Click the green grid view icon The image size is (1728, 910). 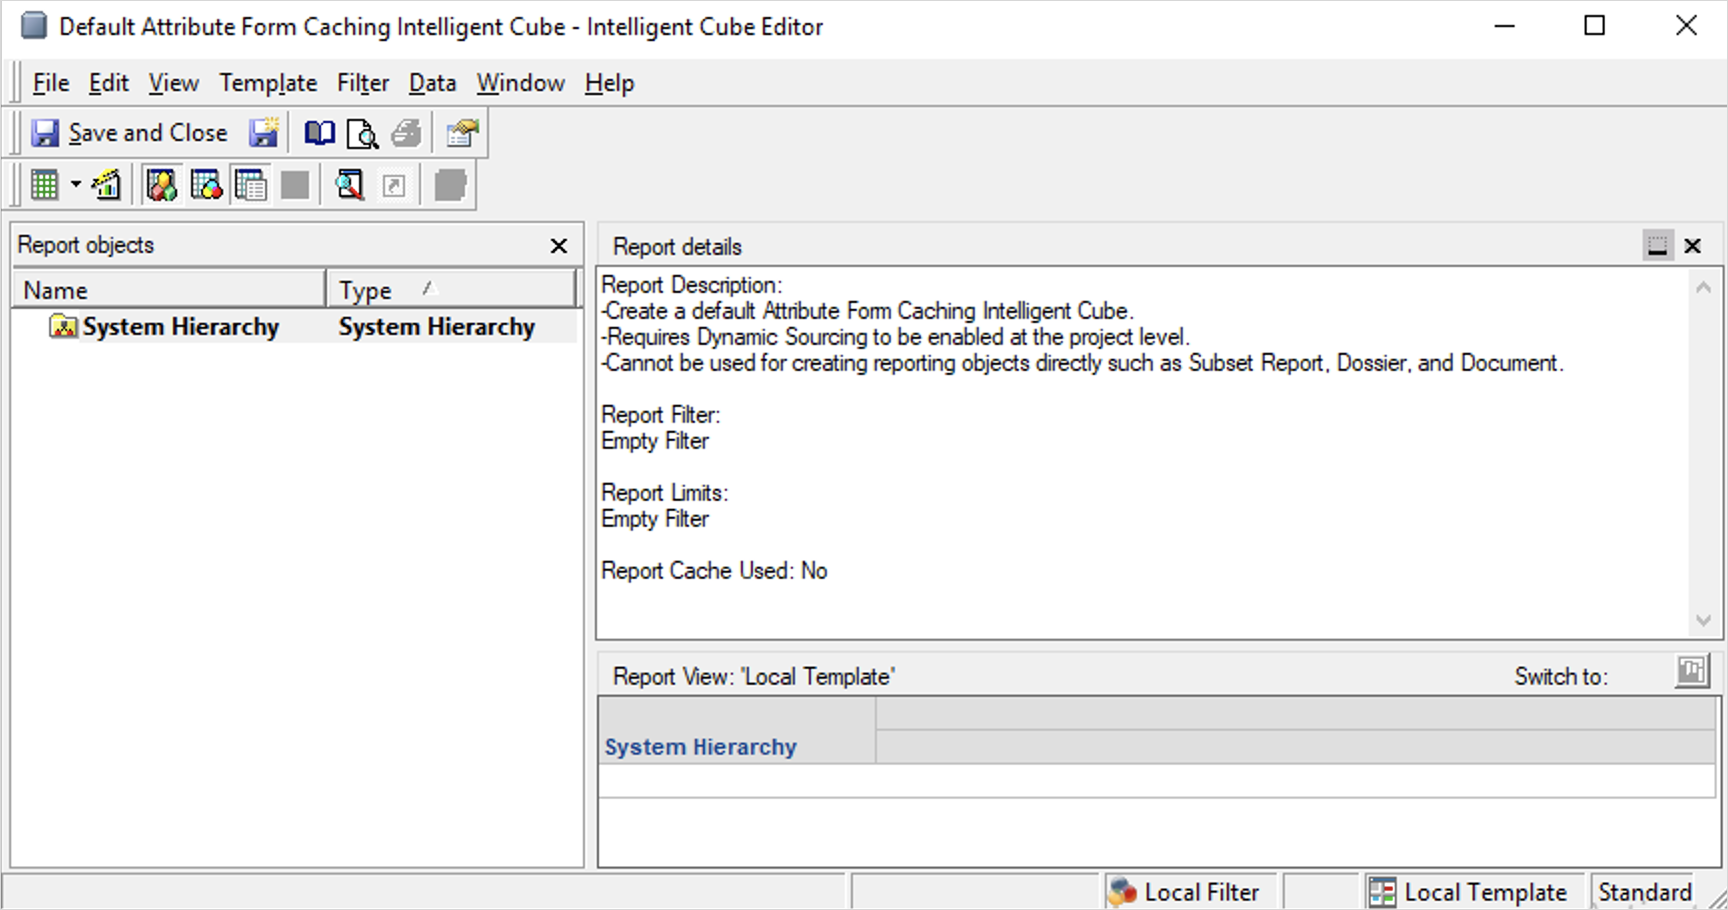[x=45, y=185]
